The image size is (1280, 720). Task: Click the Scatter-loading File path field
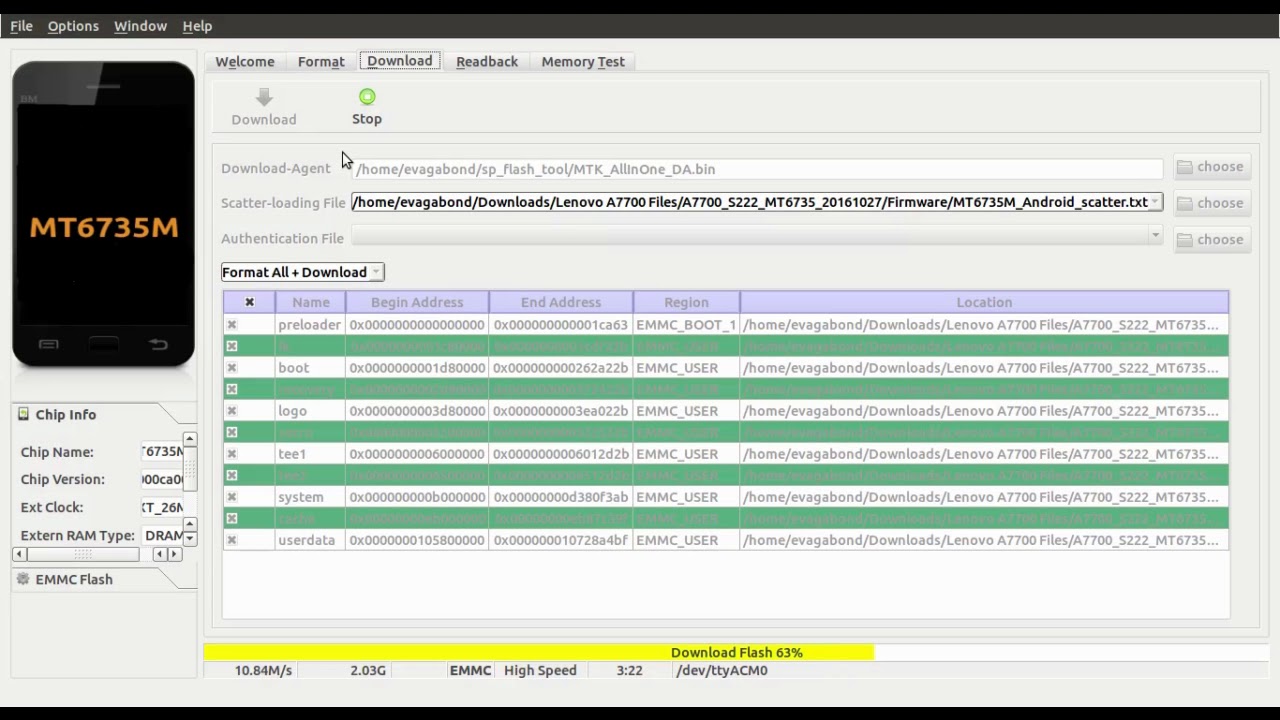756,202
